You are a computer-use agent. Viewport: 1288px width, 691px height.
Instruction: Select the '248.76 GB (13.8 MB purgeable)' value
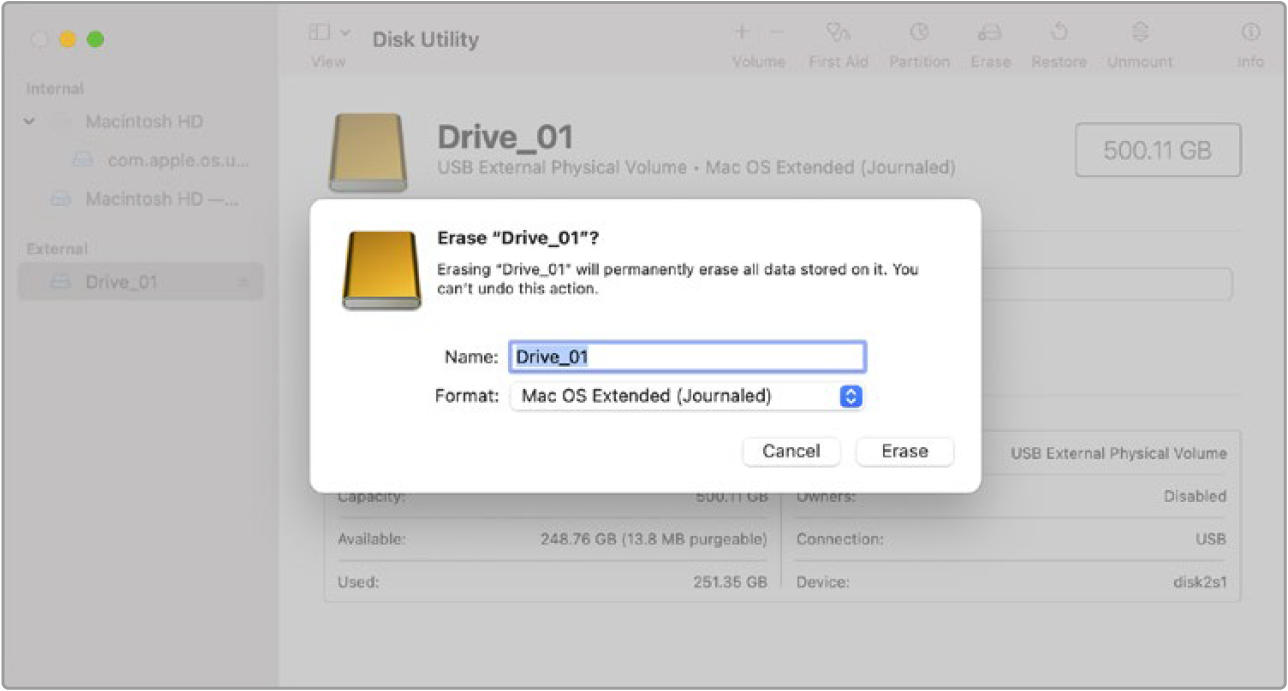[654, 539]
